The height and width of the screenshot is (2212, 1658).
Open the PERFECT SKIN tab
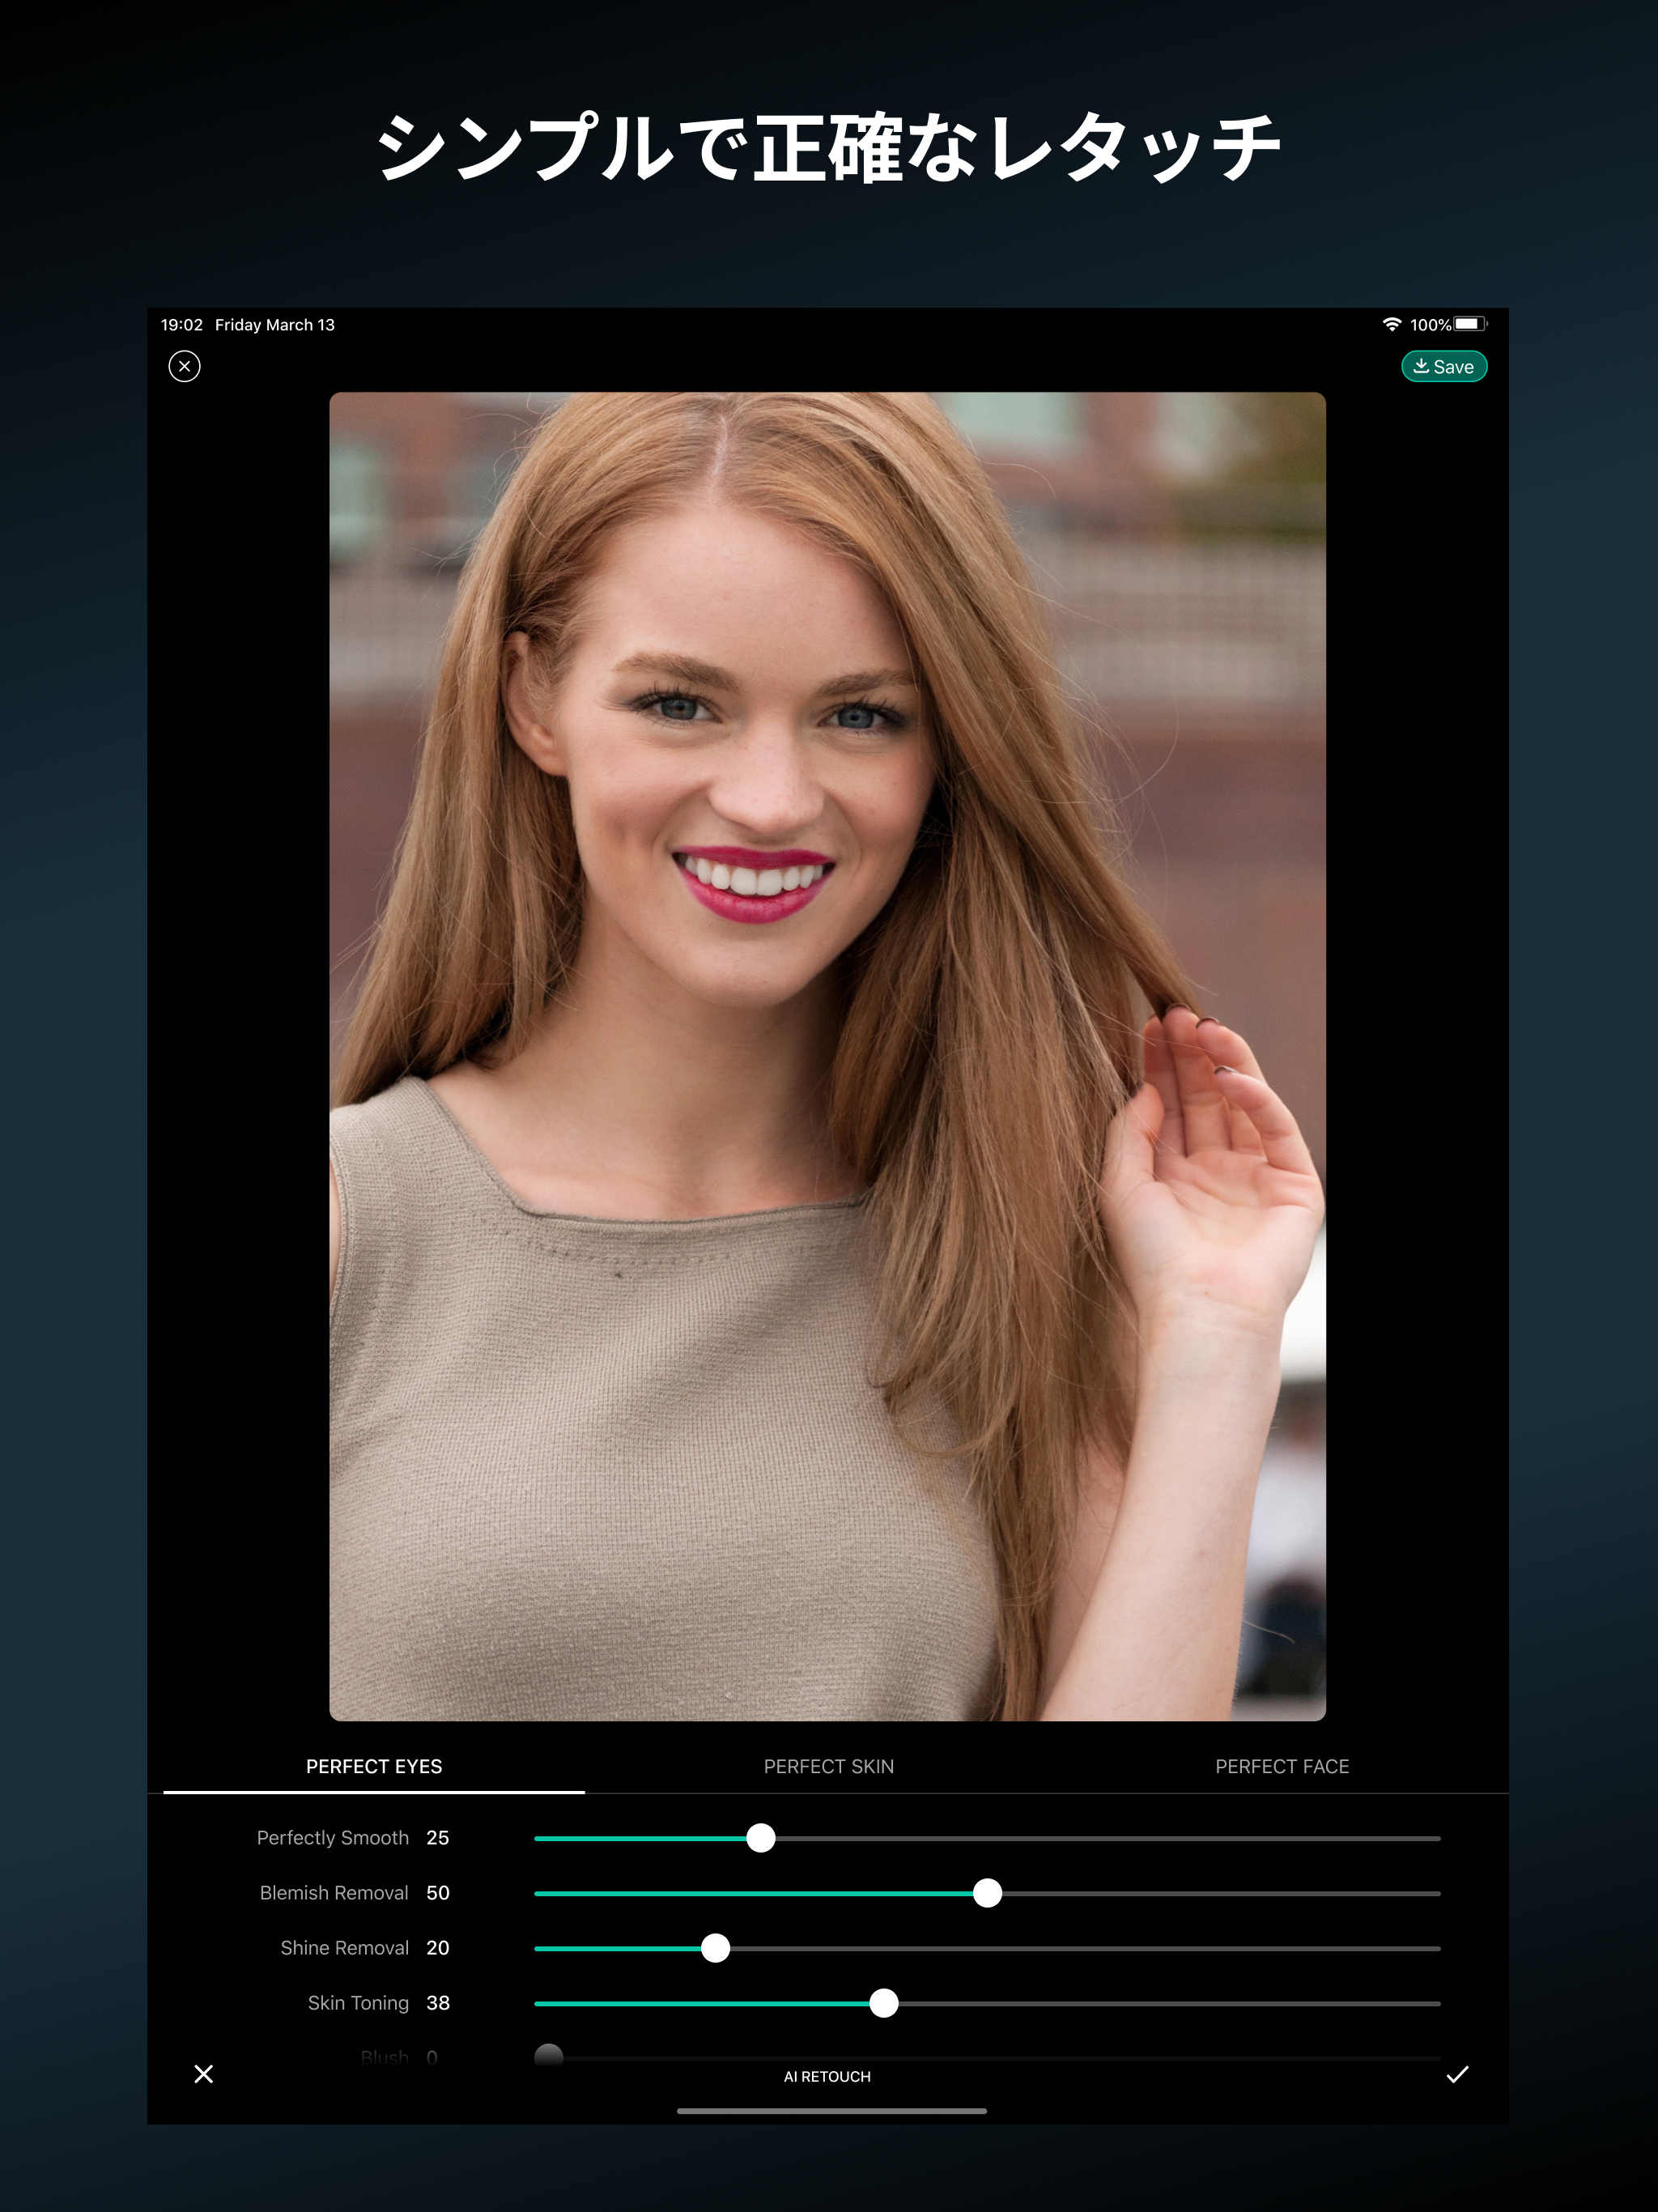click(828, 1766)
